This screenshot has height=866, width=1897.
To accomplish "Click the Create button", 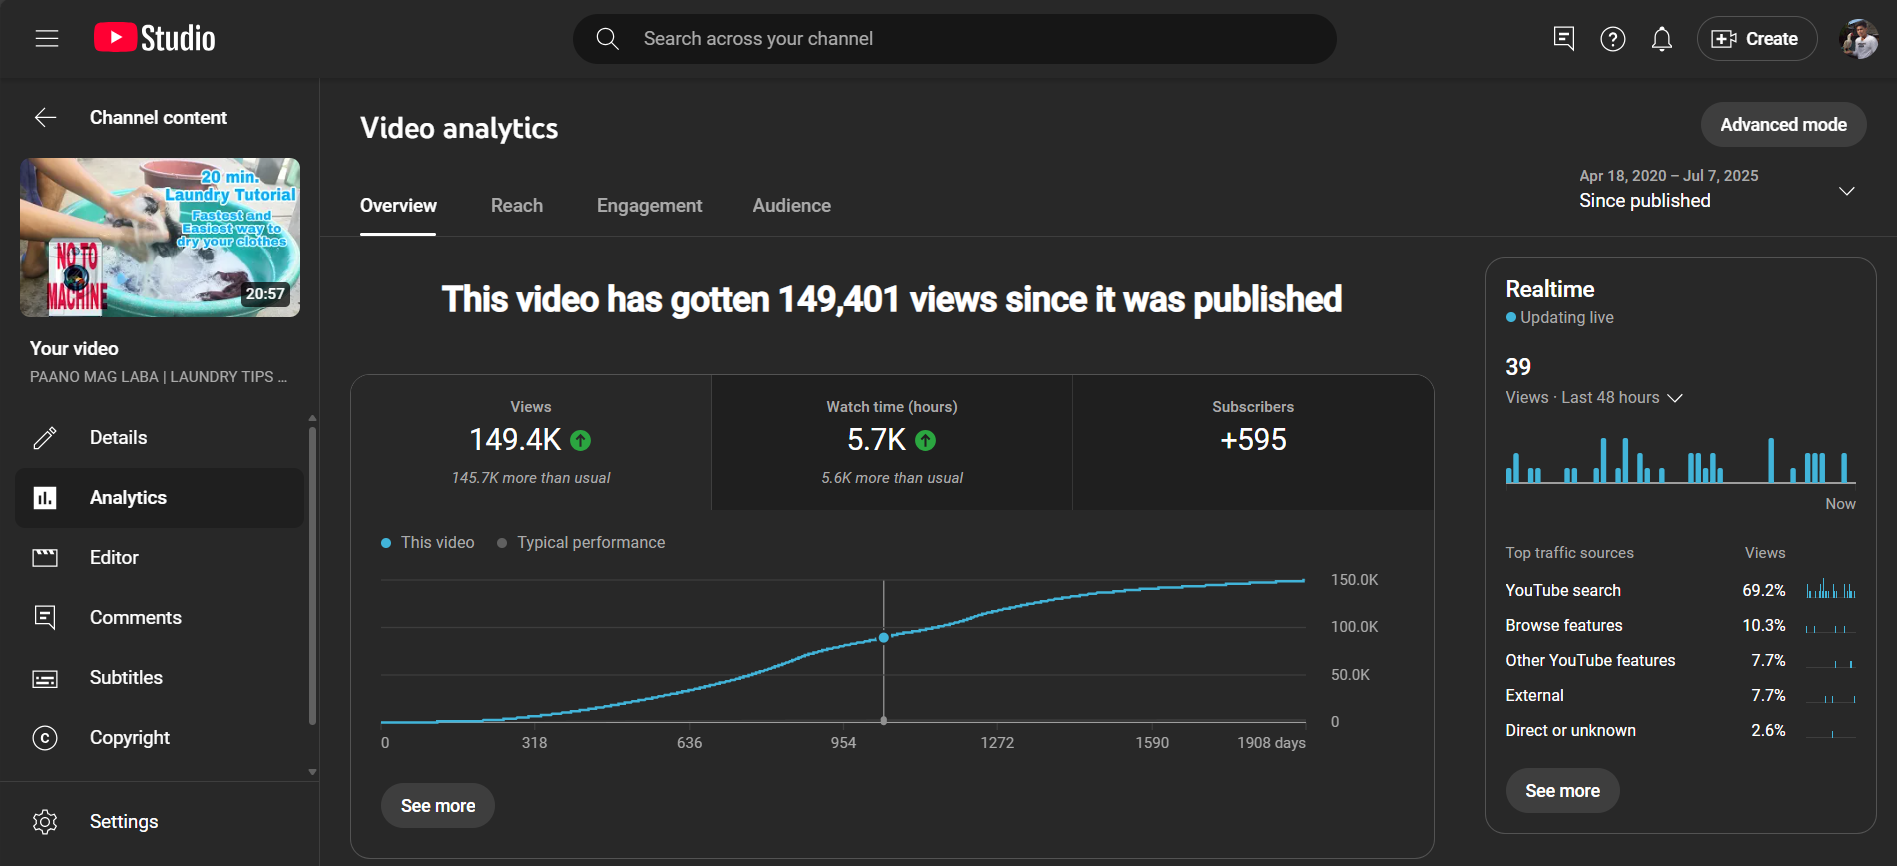I will [x=1757, y=39].
